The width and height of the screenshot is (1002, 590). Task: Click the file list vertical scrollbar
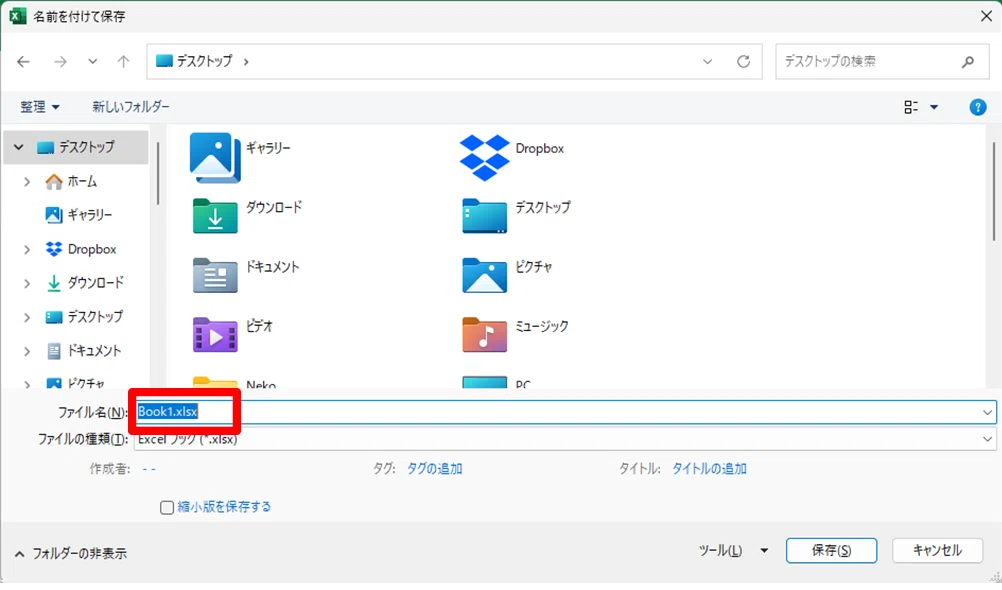click(x=994, y=192)
